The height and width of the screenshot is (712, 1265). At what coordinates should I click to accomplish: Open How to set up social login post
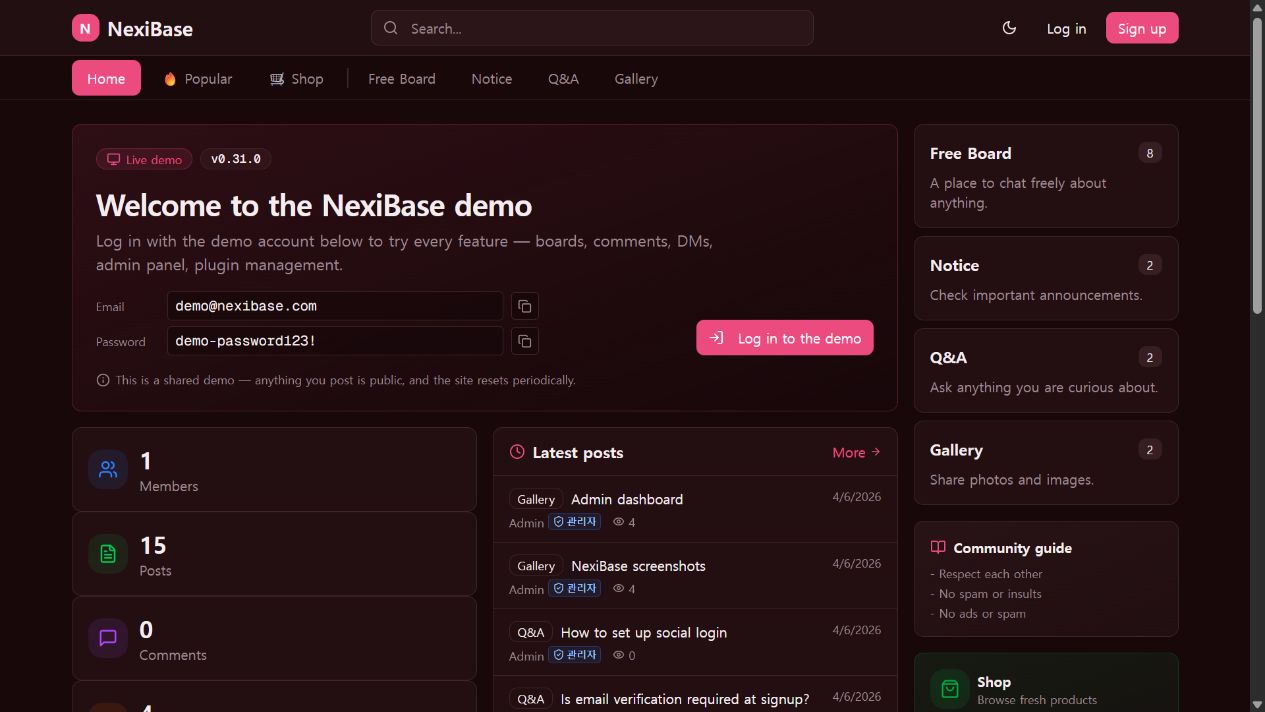[x=644, y=633]
